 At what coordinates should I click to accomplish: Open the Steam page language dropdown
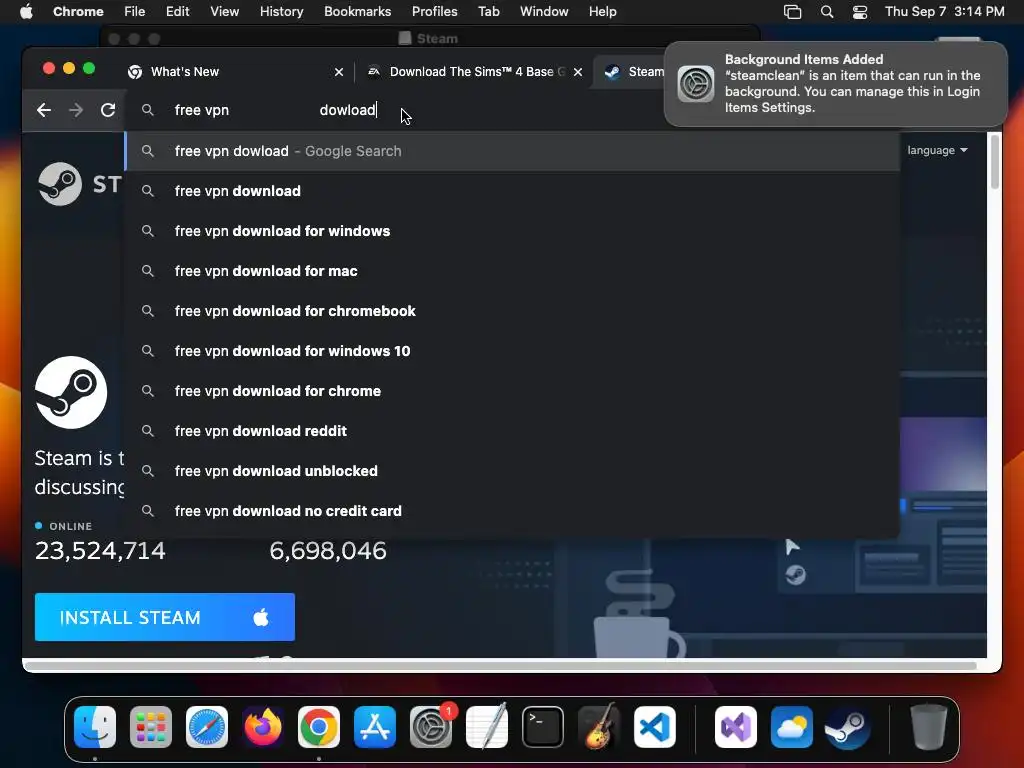[x=937, y=150]
